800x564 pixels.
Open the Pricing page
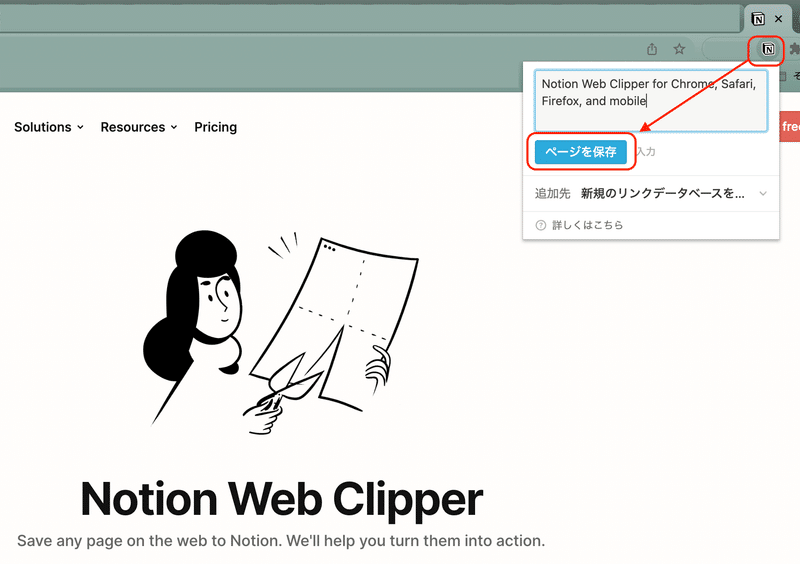tap(215, 127)
